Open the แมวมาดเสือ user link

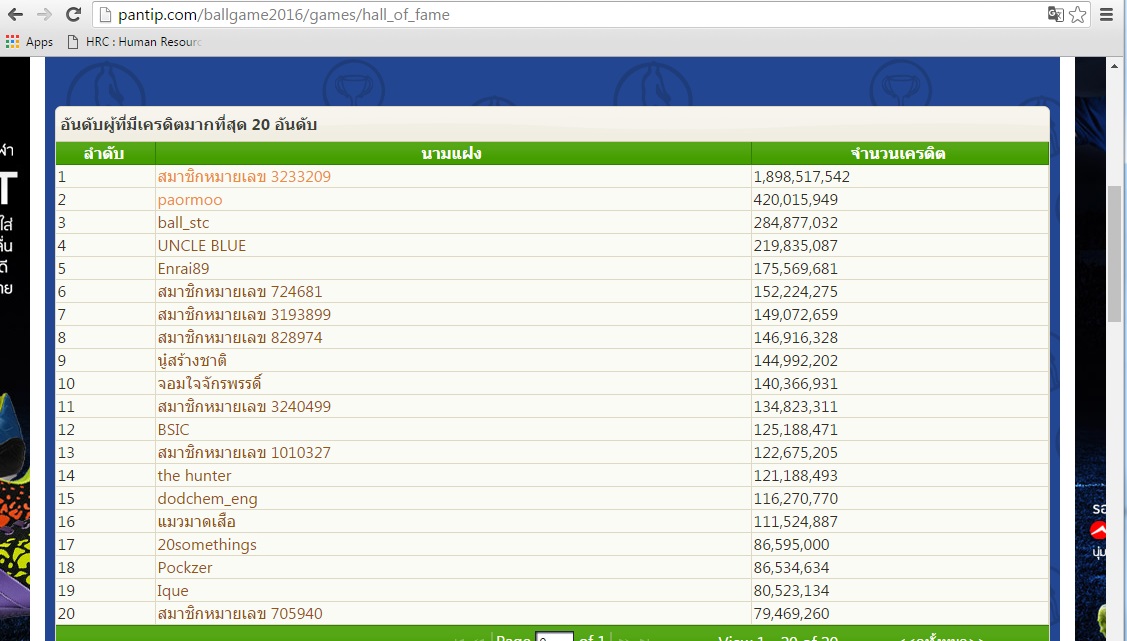pyautogui.click(x=196, y=522)
